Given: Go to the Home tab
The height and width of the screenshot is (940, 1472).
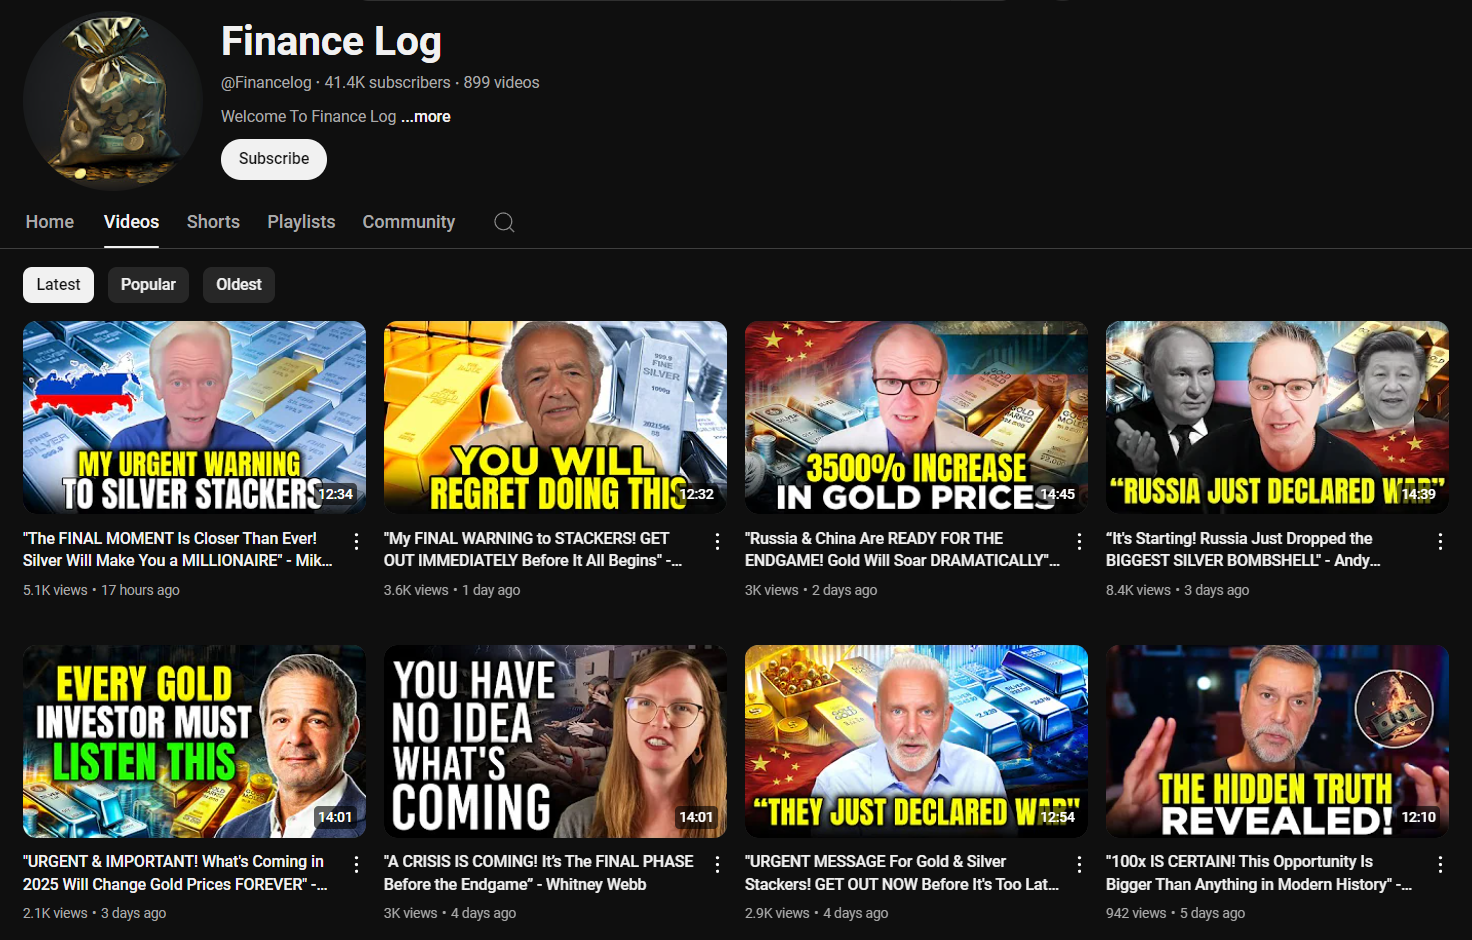Looking at the screenshot, I should pyautogui.click(x=50, y=222).
